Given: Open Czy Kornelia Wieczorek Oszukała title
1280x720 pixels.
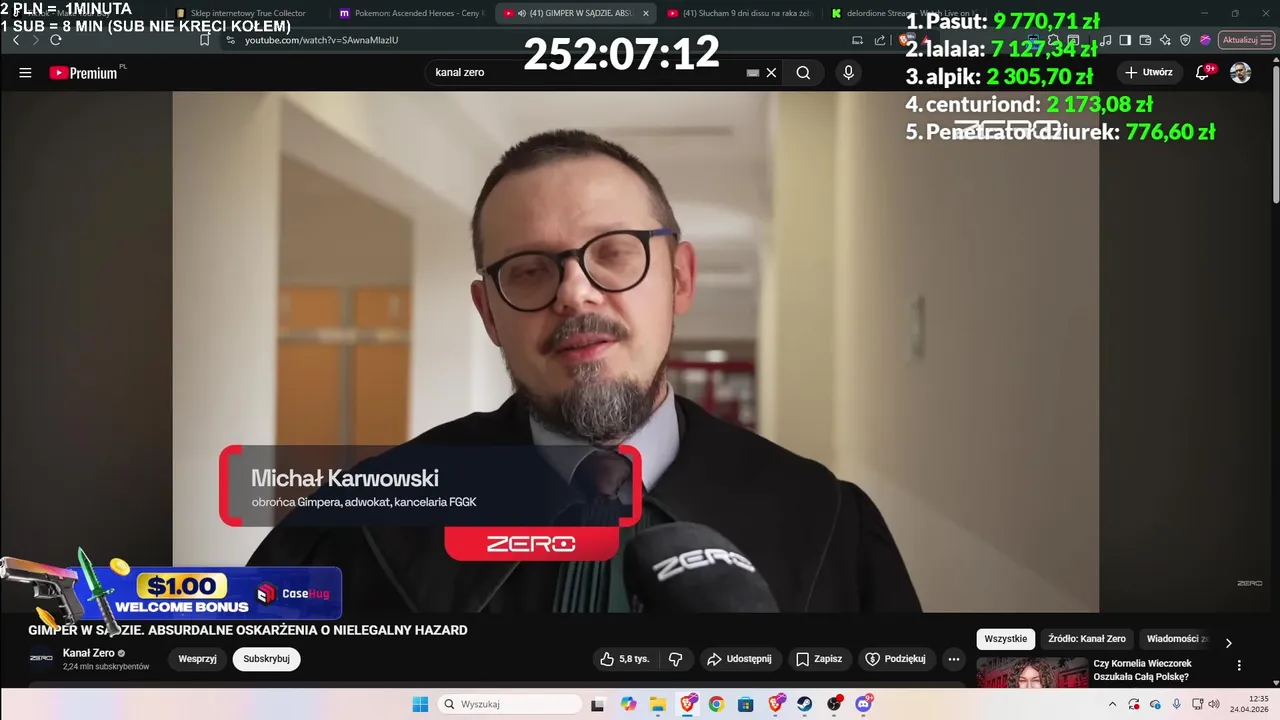Looking at the screenshot, I should (1142, 670).
